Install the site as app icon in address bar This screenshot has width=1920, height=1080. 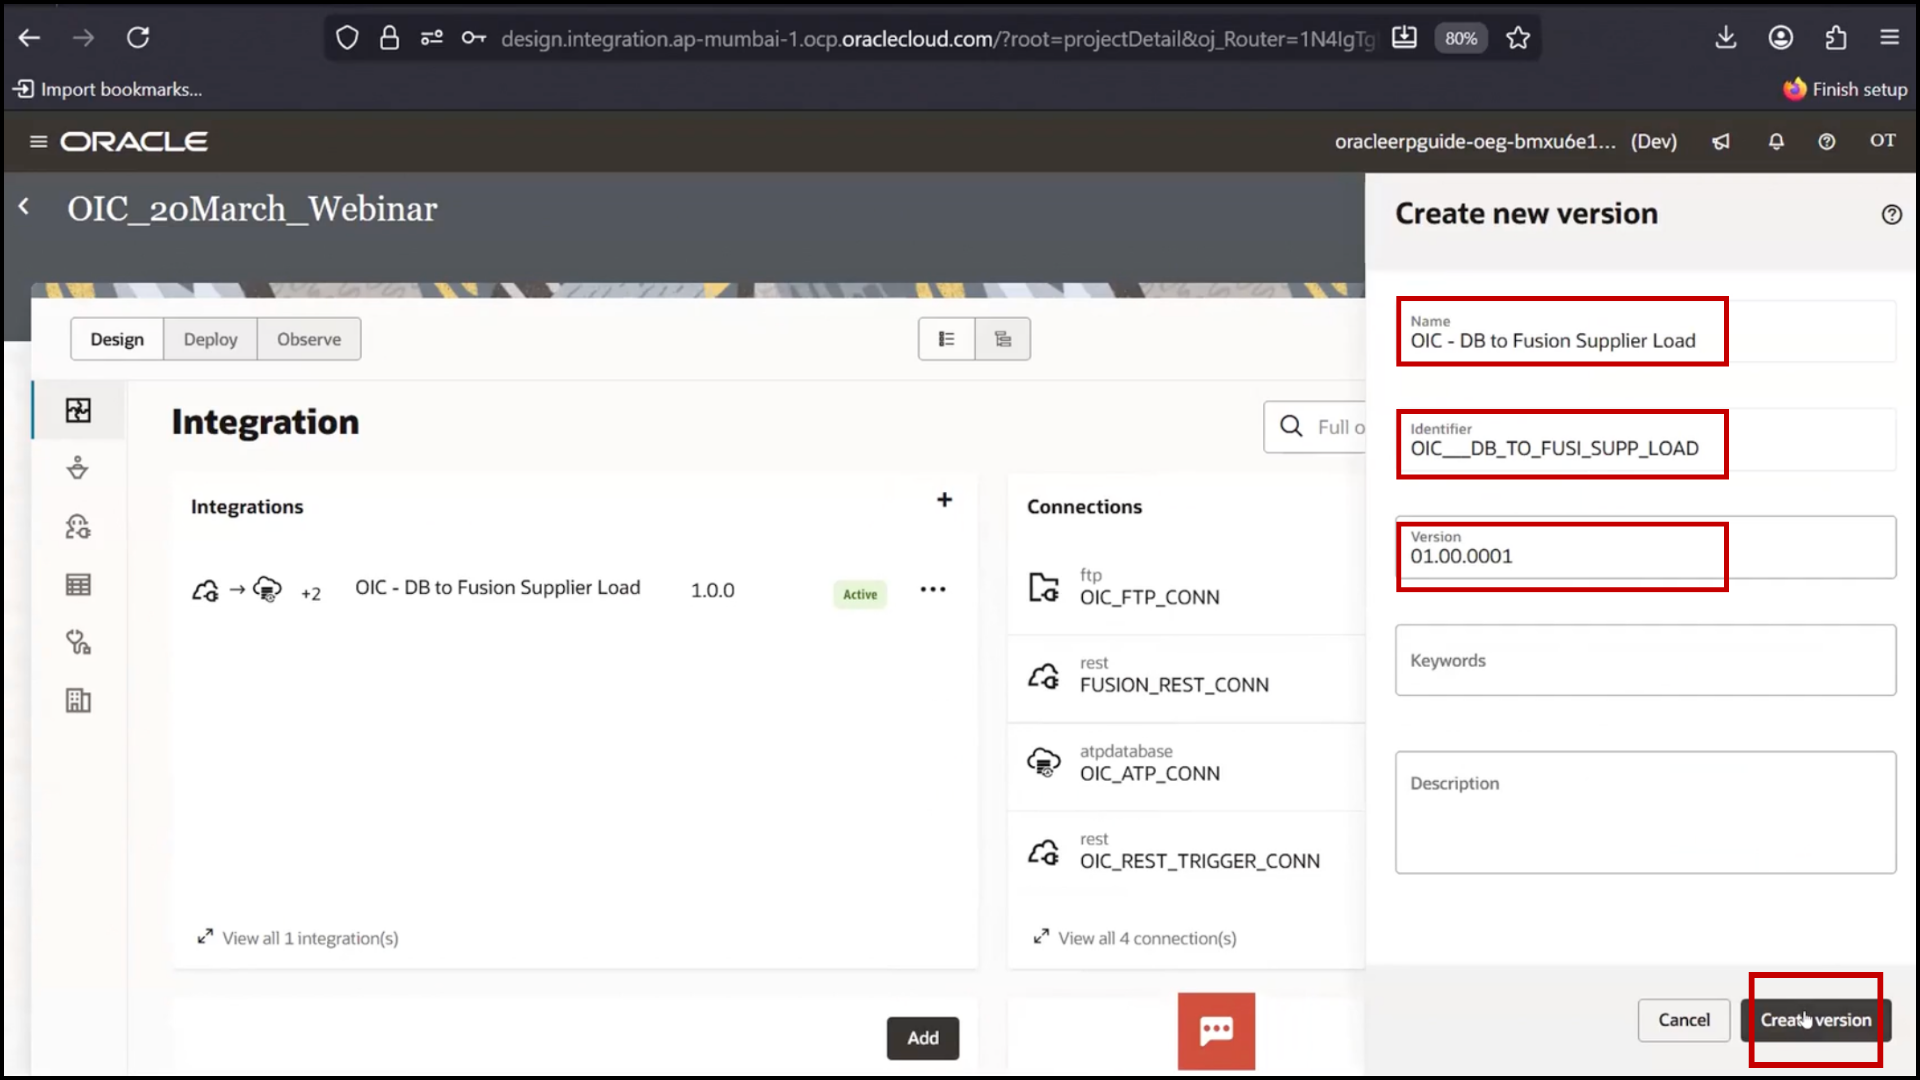[1404, 38]
